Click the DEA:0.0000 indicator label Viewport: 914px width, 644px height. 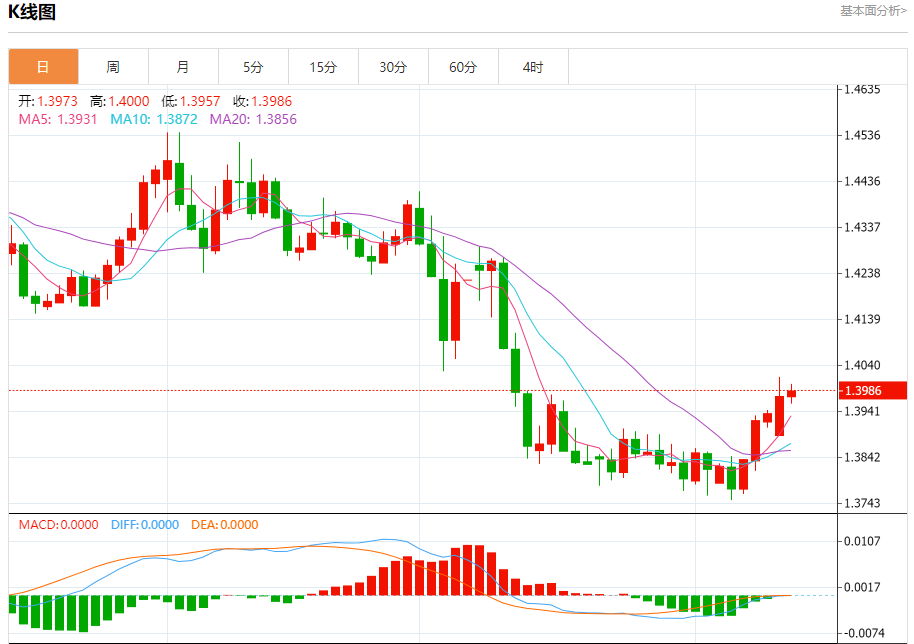(224, 525)
